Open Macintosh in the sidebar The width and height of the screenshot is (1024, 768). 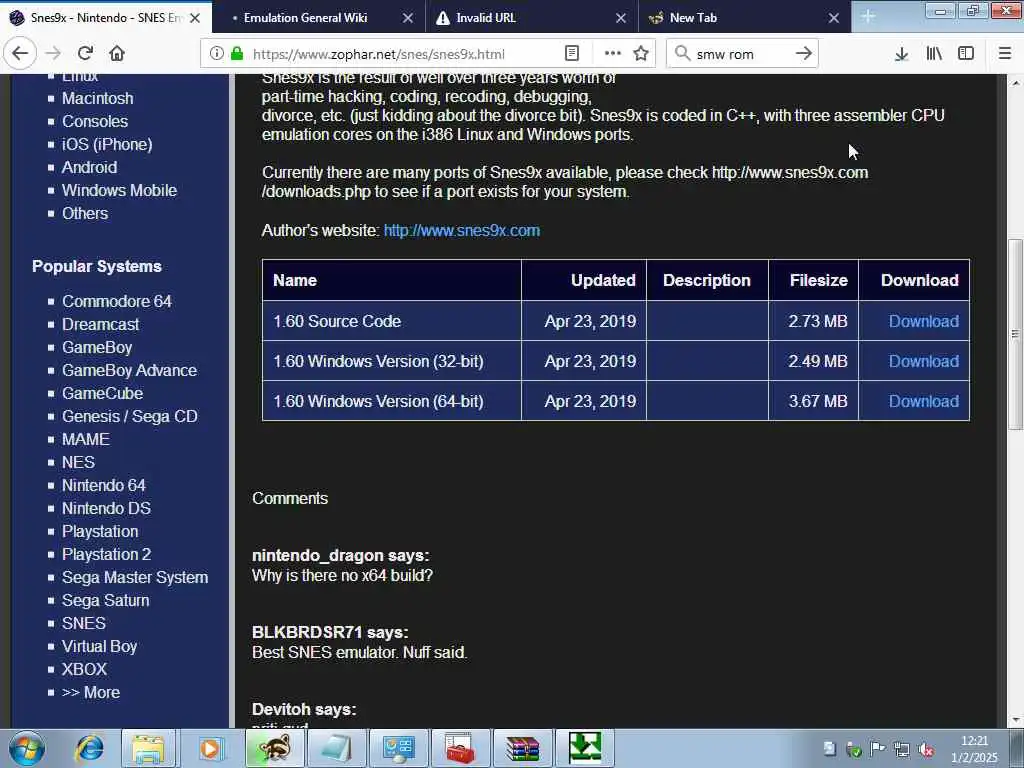point(97,98)
